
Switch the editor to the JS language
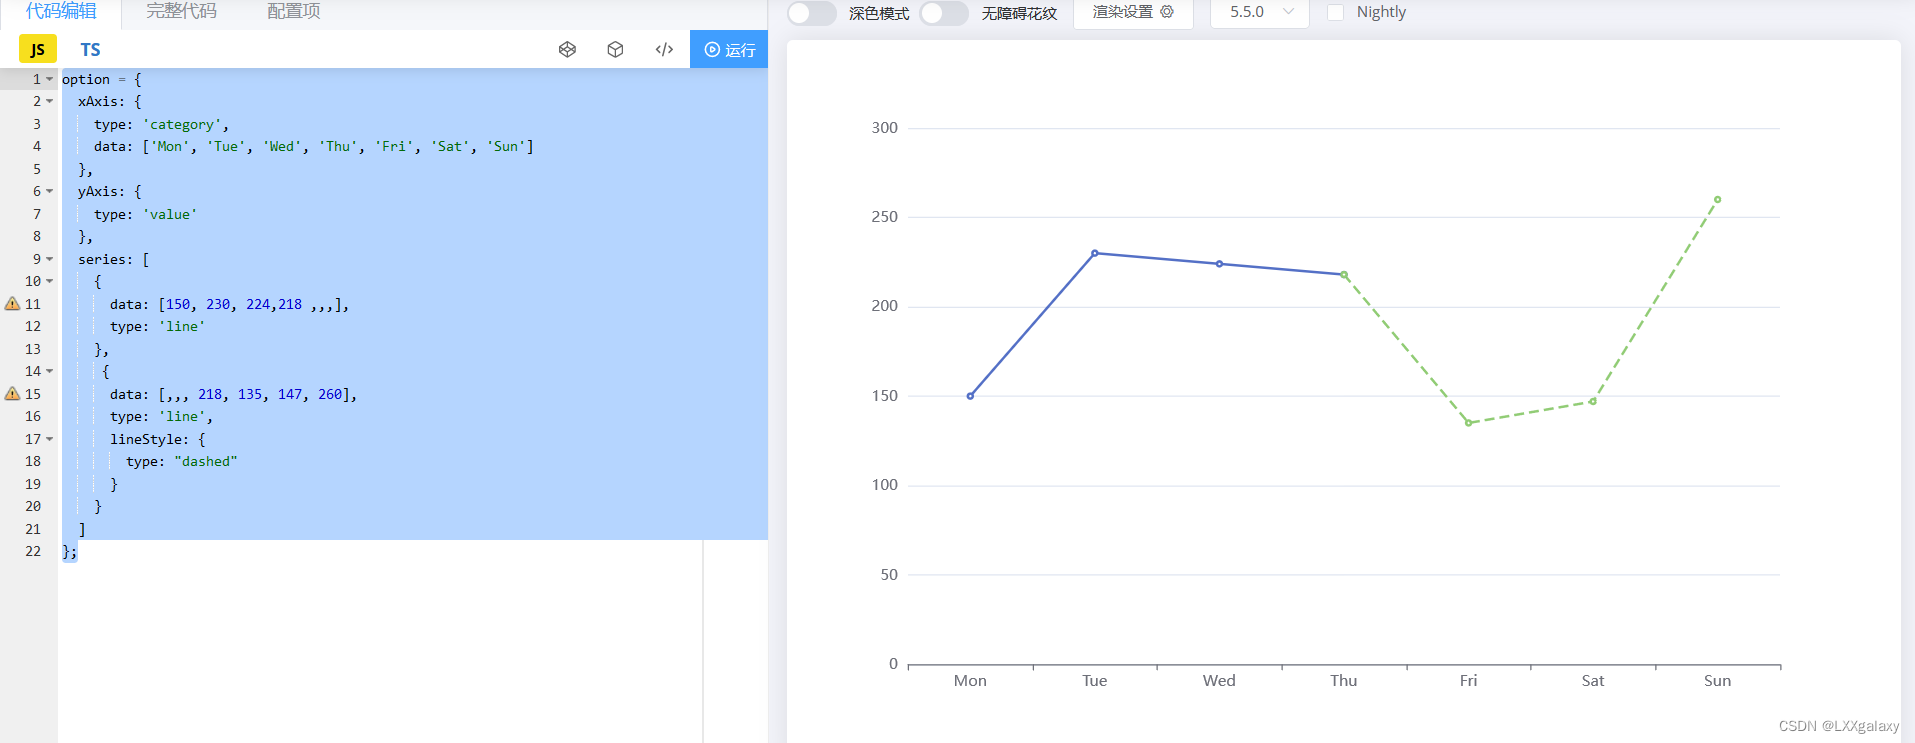[x=38, y=49]
